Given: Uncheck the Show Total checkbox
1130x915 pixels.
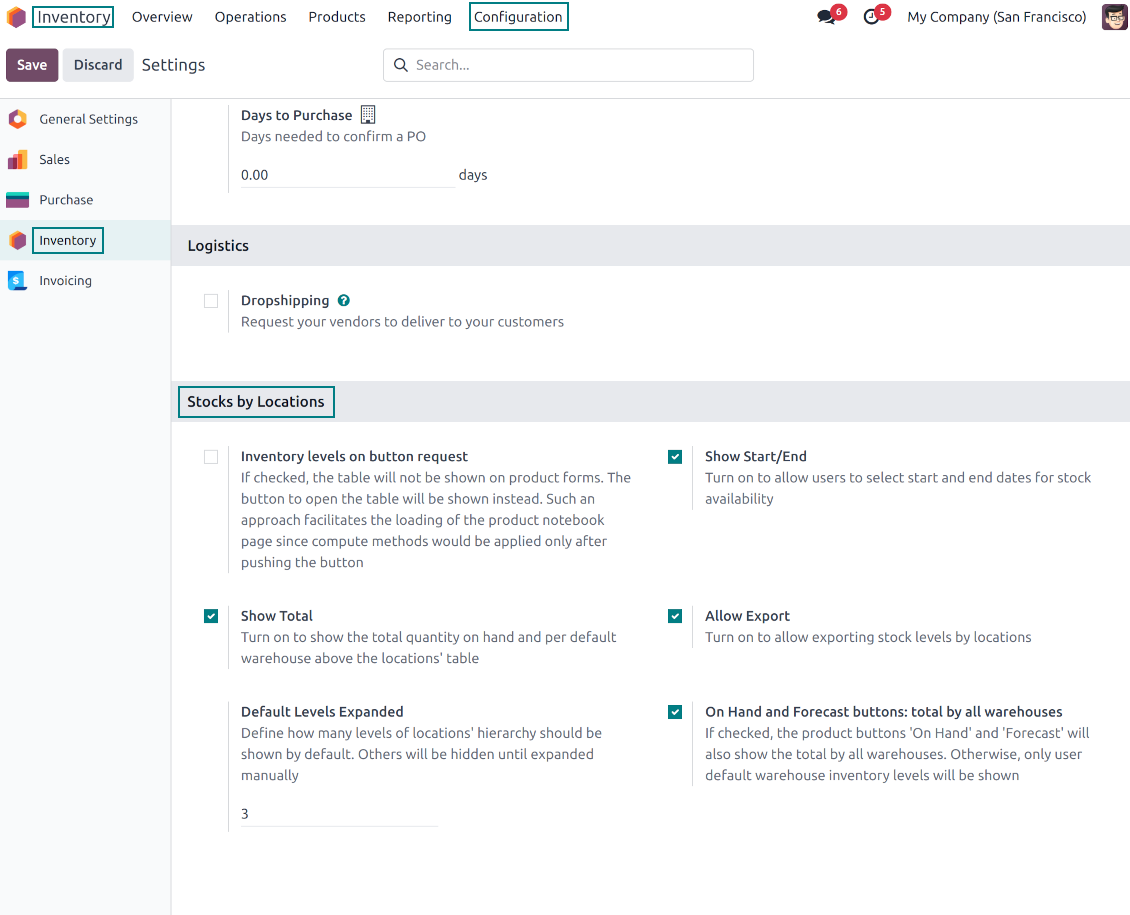Looking at the screenshot, I should [x=211, y=616].
